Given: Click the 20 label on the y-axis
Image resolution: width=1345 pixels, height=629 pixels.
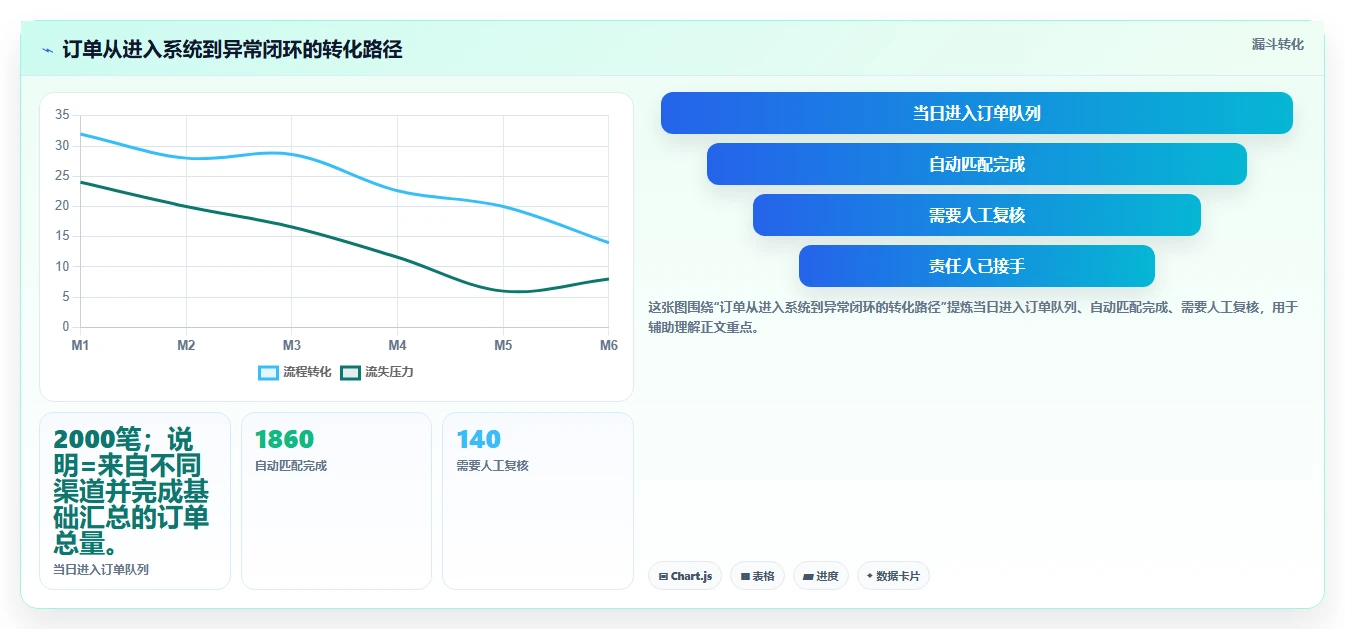Looking at the screenshot, I should (x=62, y=206).
